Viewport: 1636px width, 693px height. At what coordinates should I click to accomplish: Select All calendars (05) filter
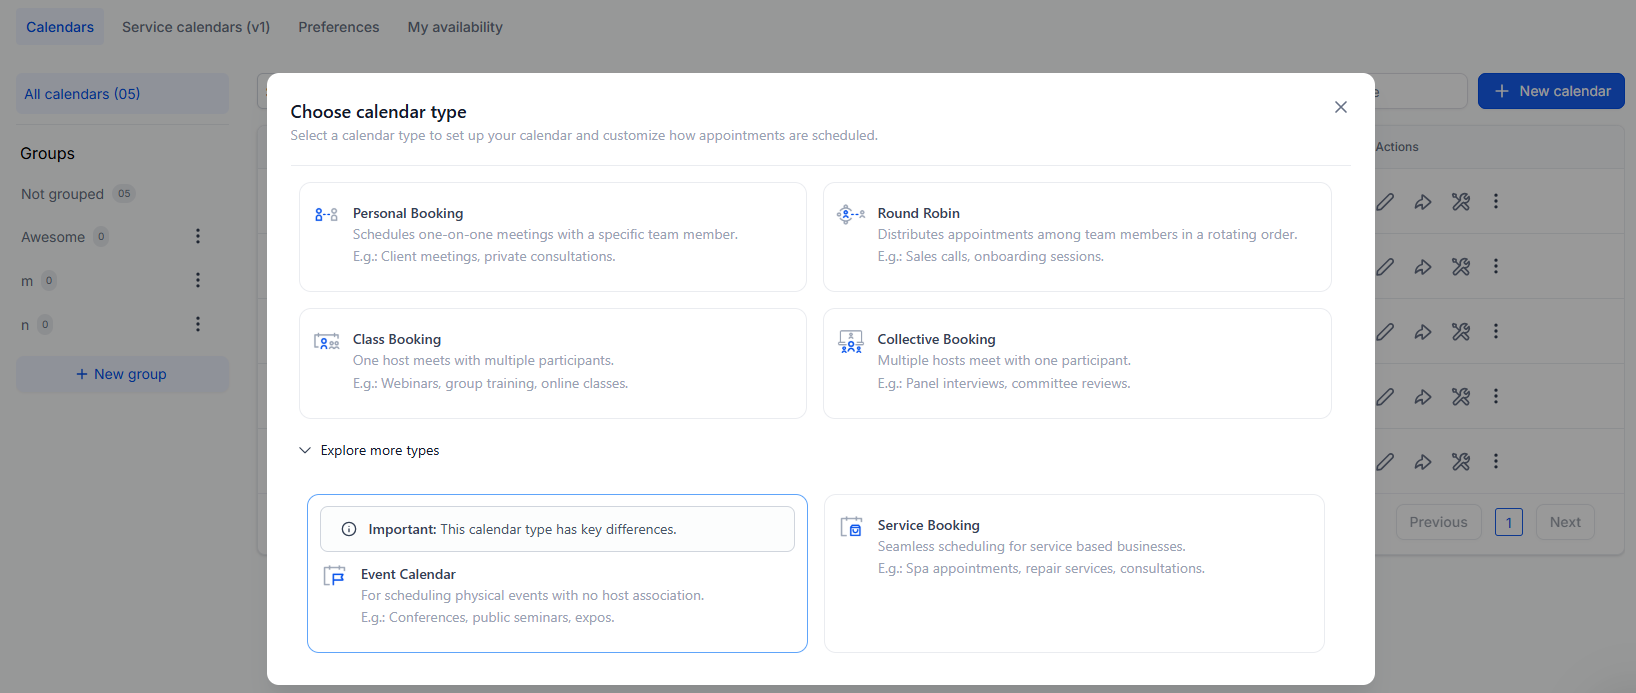tap(82, 94)
